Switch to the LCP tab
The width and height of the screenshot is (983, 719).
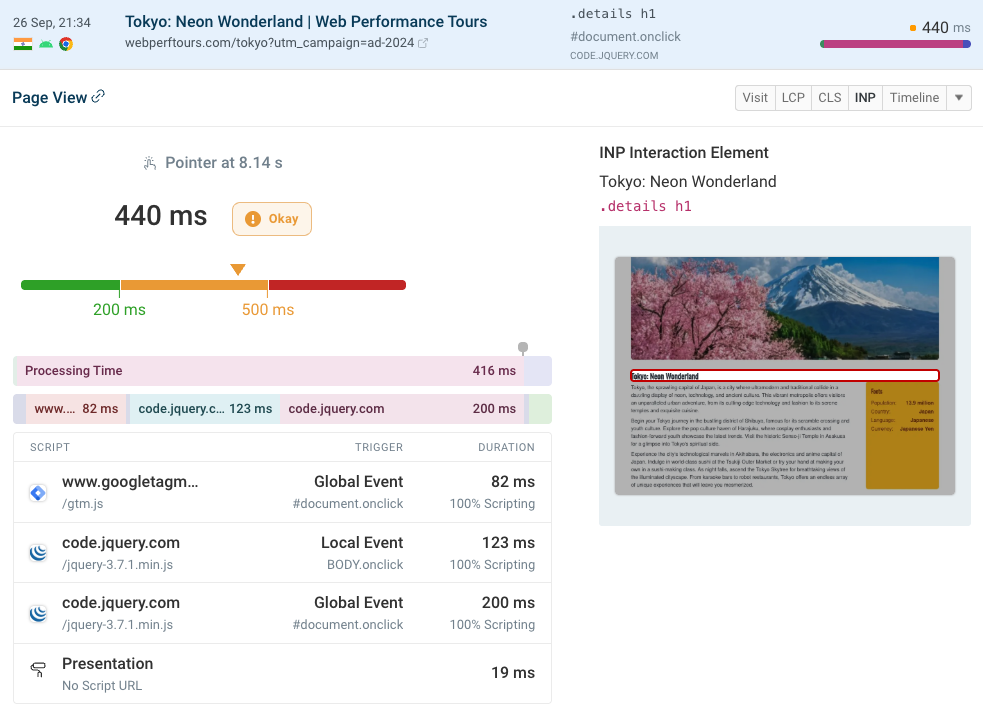coord(793,98)
